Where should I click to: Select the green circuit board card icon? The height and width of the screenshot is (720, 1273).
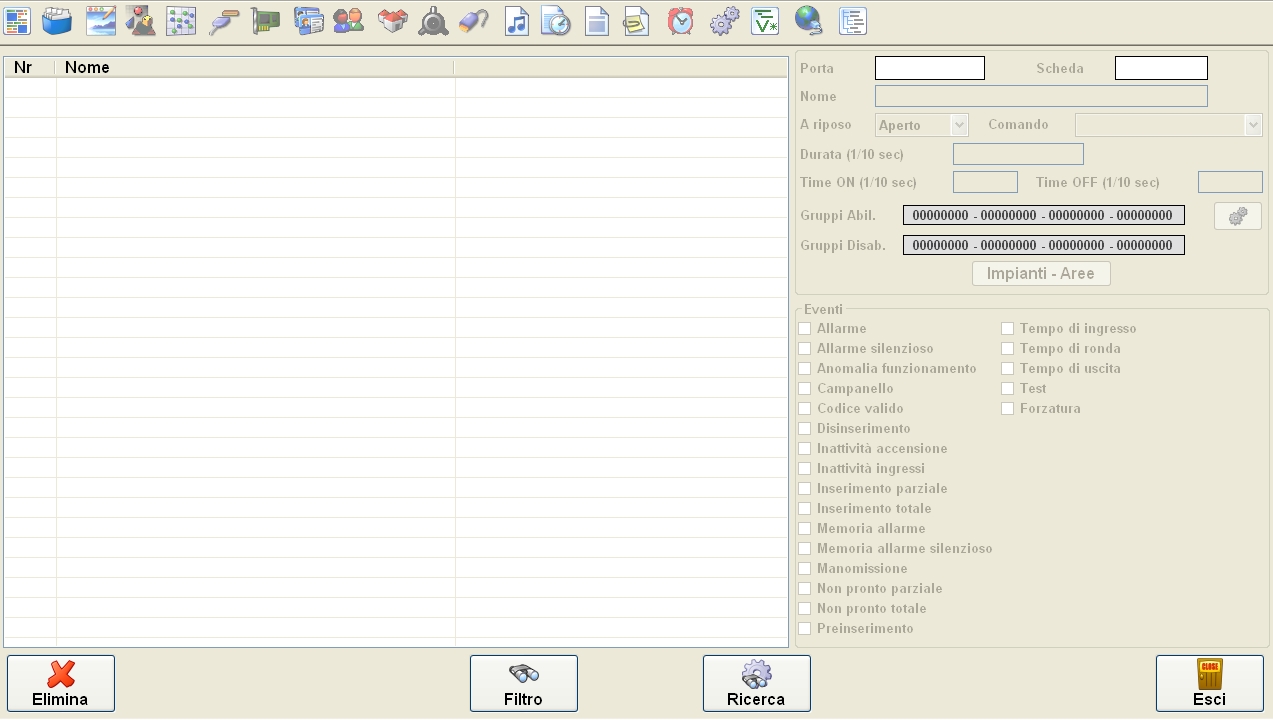(265, 21)
